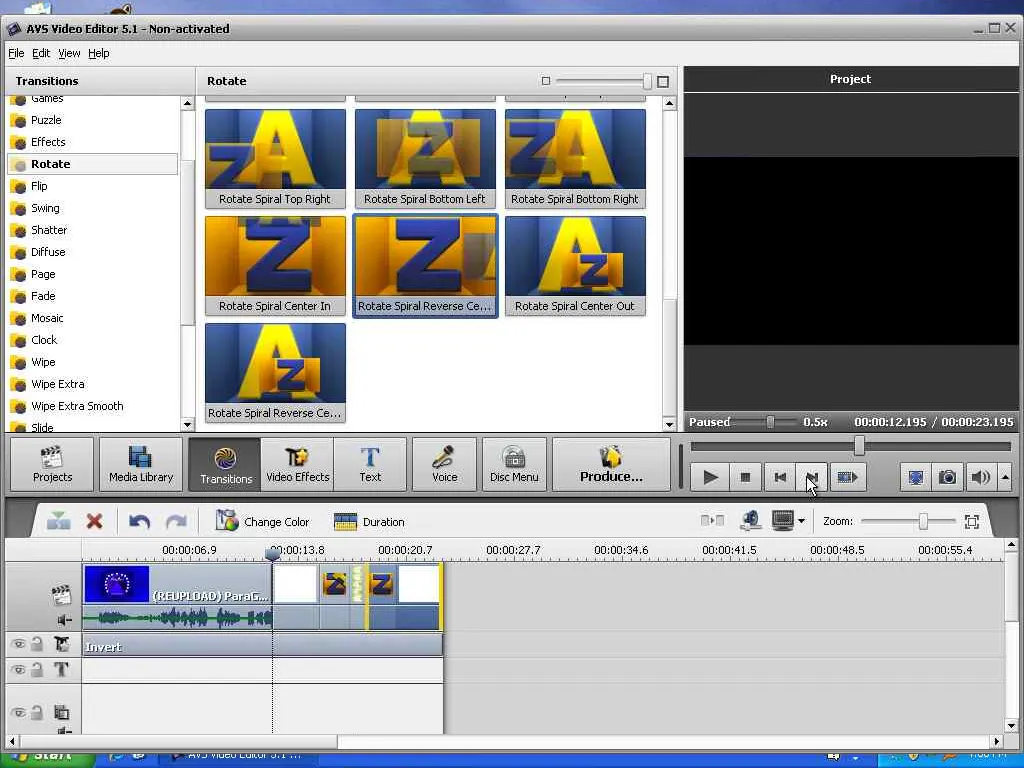Select the Effects transition category
Viewport: 1024px width, 768px height.
[48, 142]
